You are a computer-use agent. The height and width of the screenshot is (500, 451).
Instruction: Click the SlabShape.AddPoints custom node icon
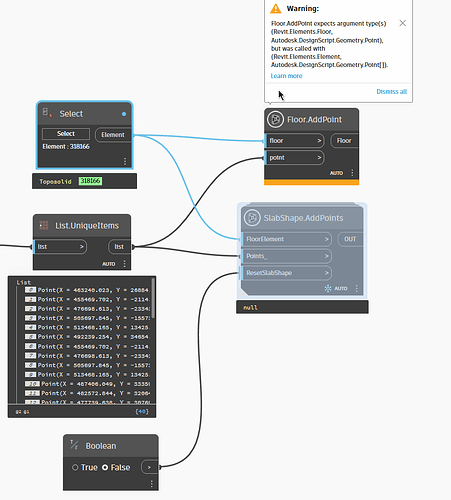point(252,218)
